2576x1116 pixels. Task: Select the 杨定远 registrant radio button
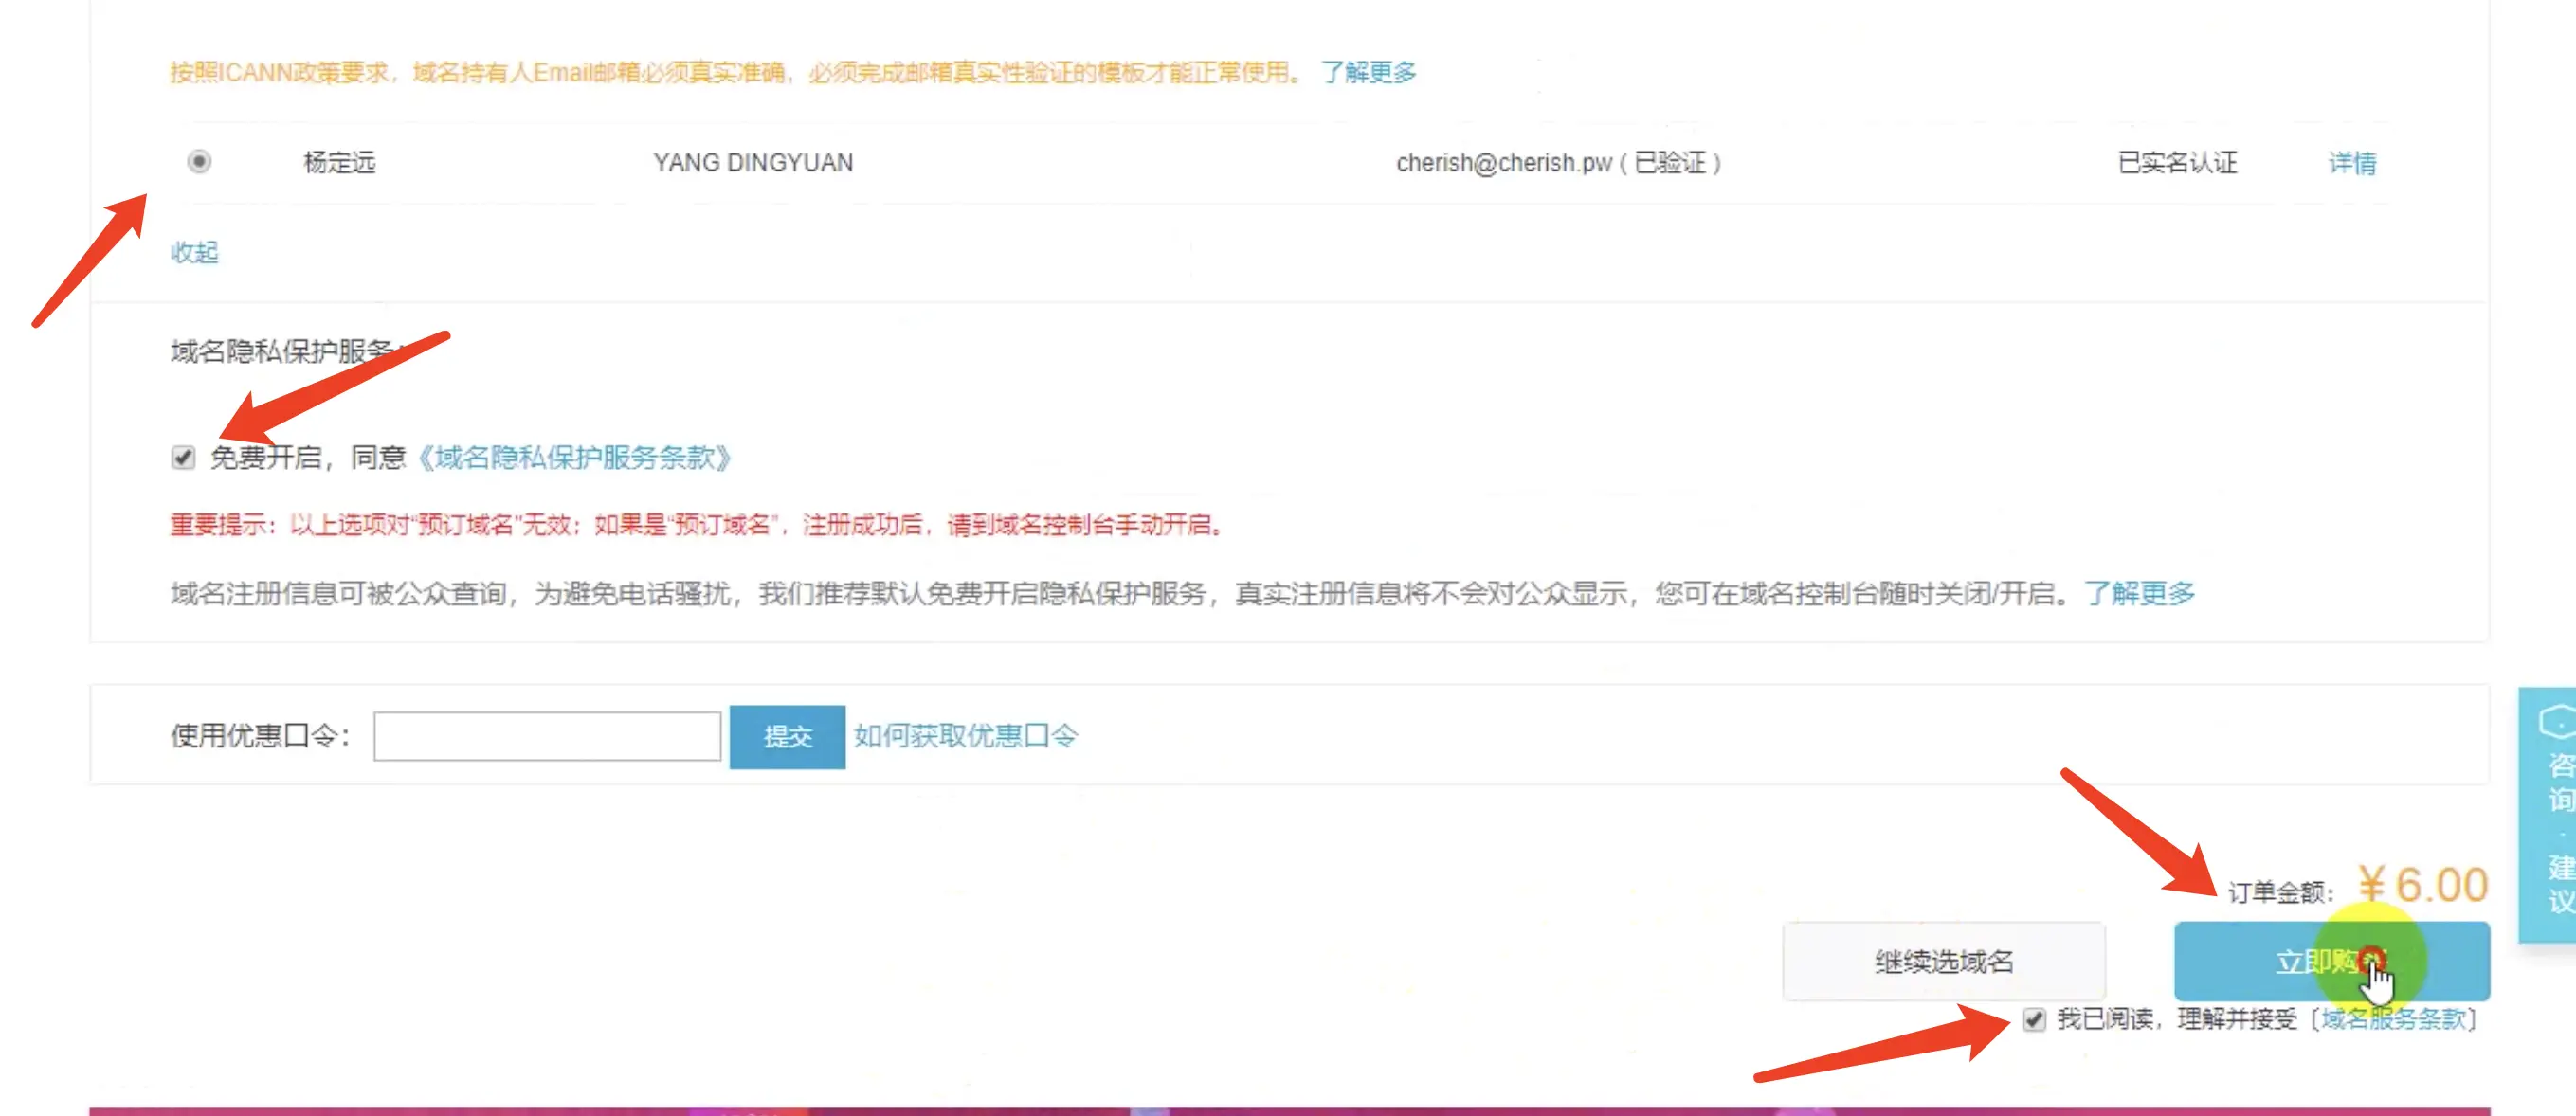(199, 161)
